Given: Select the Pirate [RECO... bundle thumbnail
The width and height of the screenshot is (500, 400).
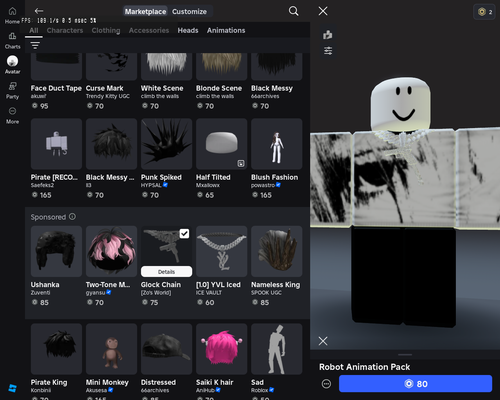Looking at the screenshot, I should click(56, 144).
